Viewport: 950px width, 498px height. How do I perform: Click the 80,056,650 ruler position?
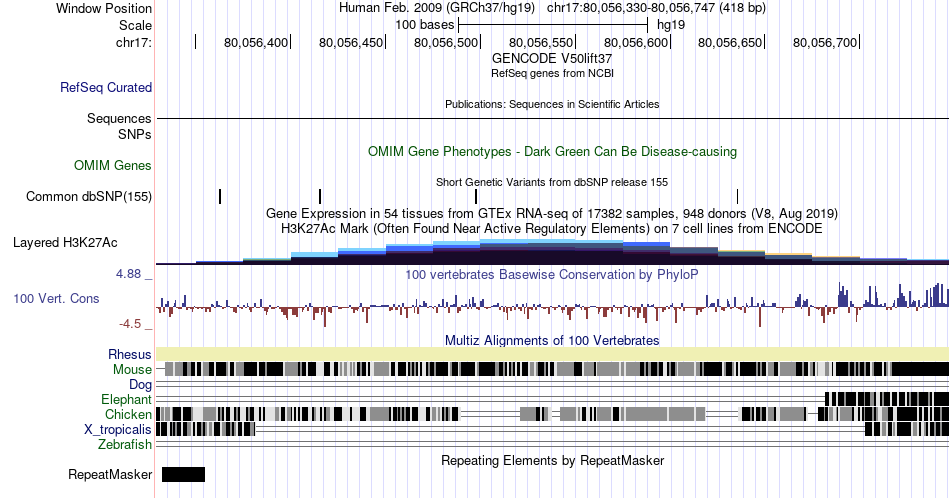point(730,42)
